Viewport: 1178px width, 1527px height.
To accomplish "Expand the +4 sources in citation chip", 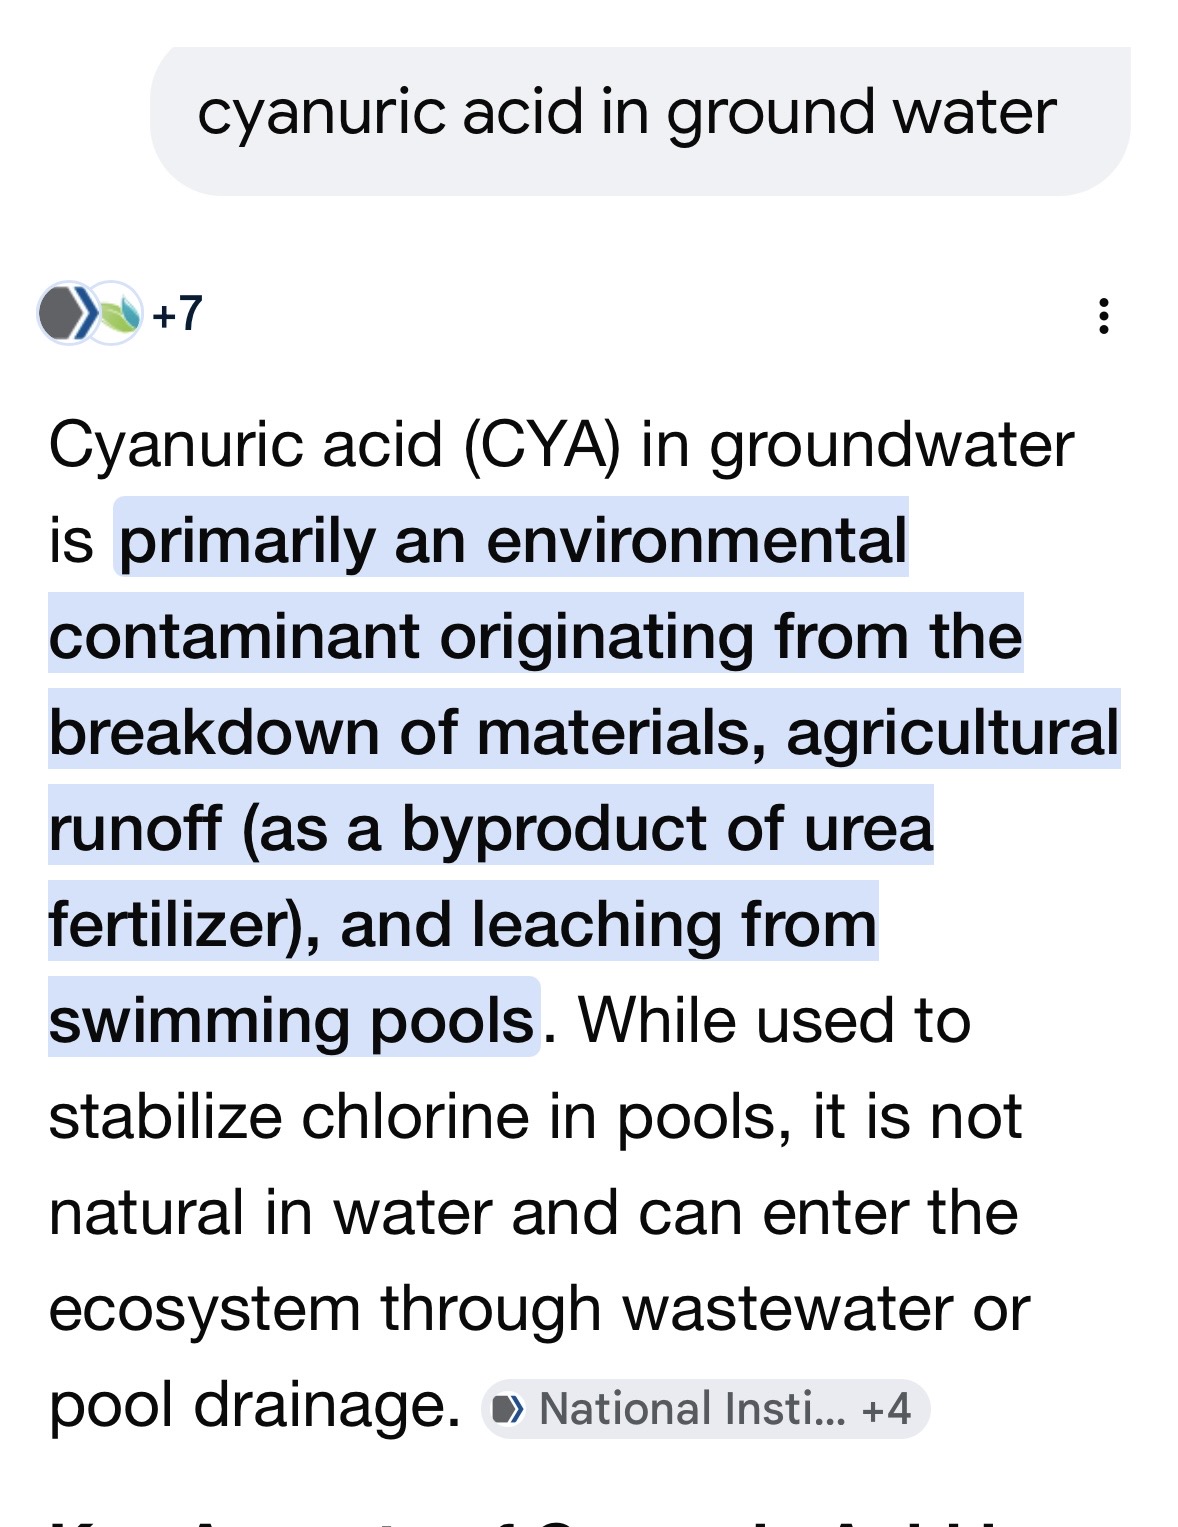I will click(886, 1410).
